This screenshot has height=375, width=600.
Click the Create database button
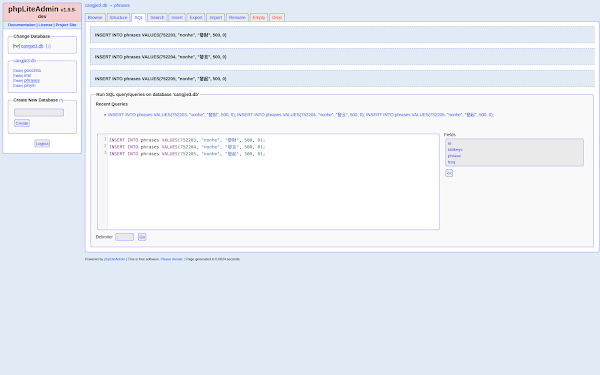tap(22, 123)
